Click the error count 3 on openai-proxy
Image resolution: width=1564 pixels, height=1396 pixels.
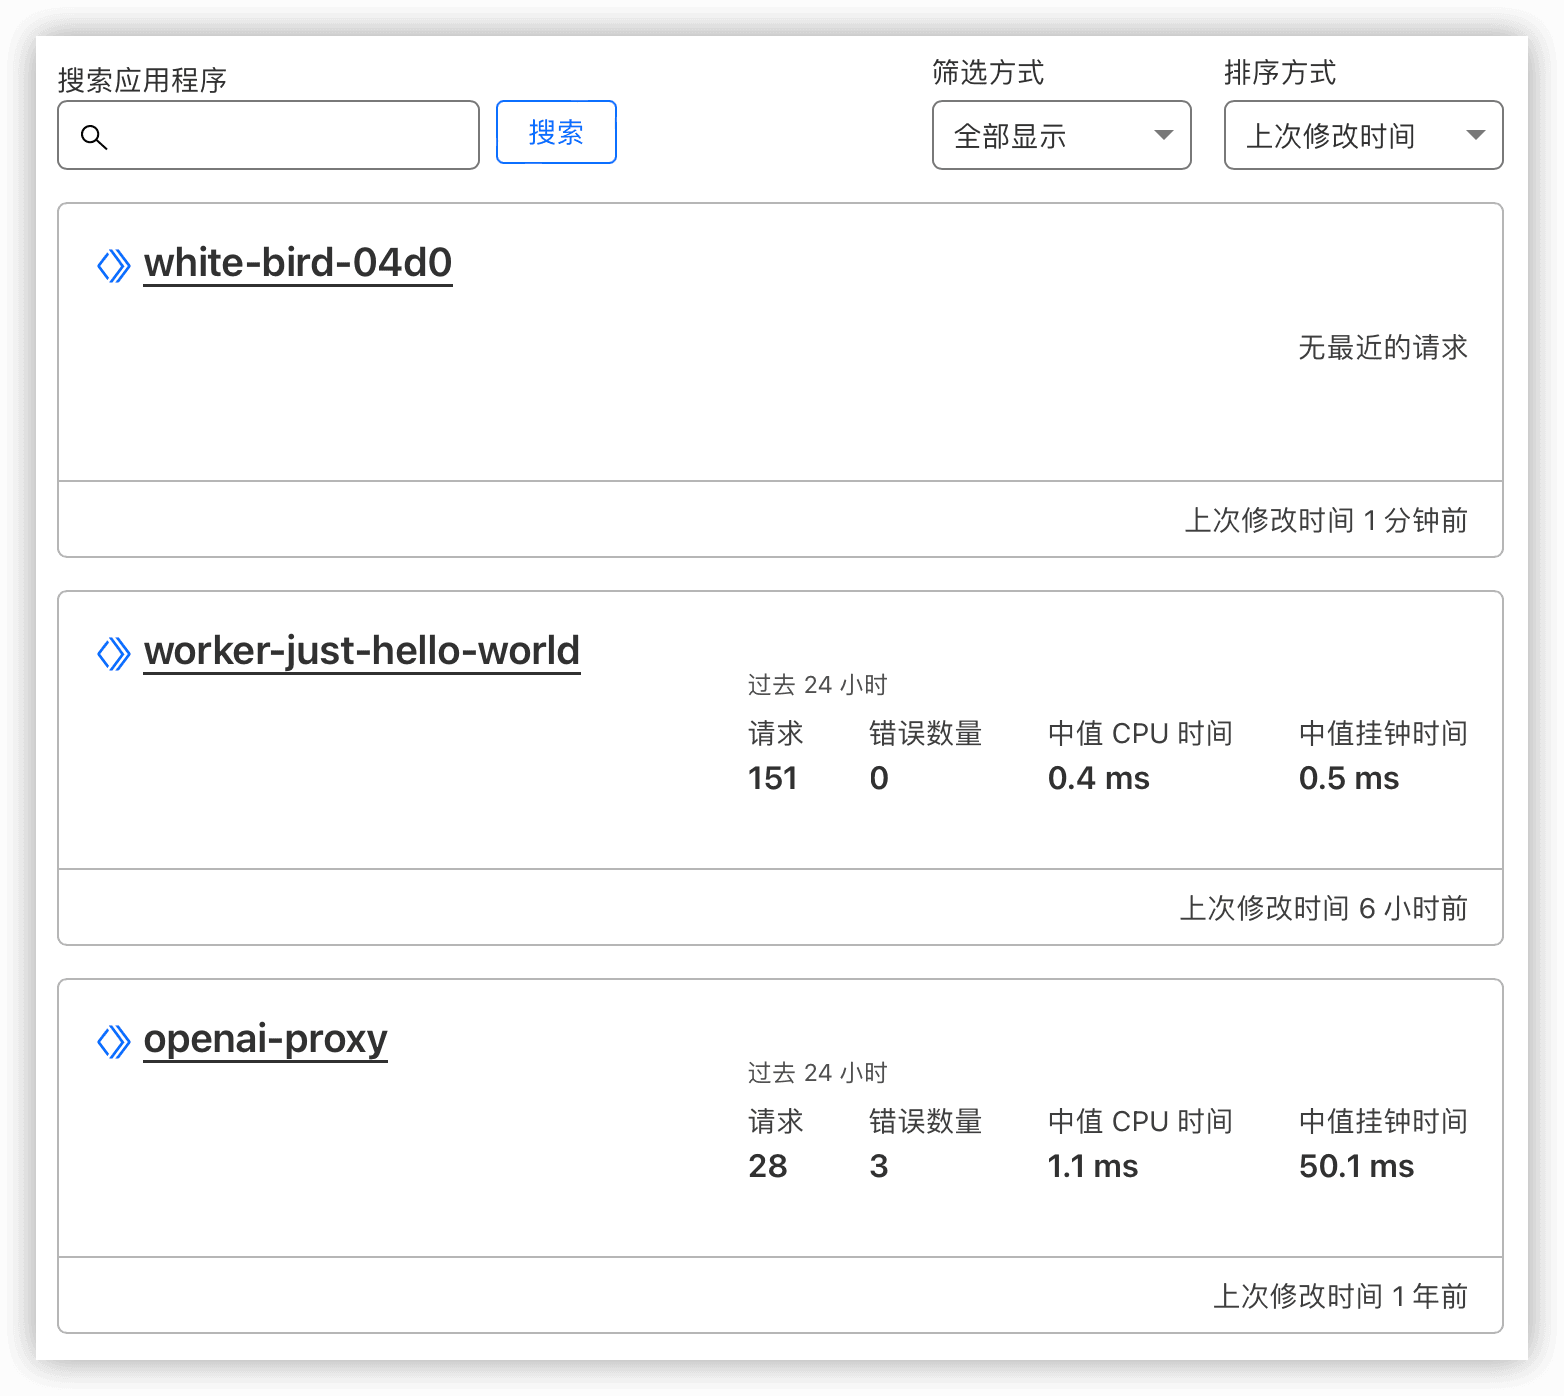pos(878,1166)
